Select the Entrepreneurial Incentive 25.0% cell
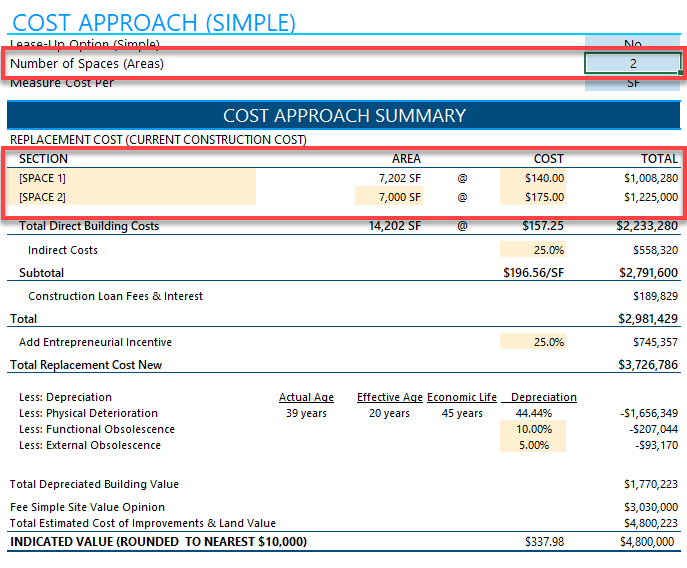Image resolution: width=687 pixels, height=568 pixels. [x=533, y=342]
